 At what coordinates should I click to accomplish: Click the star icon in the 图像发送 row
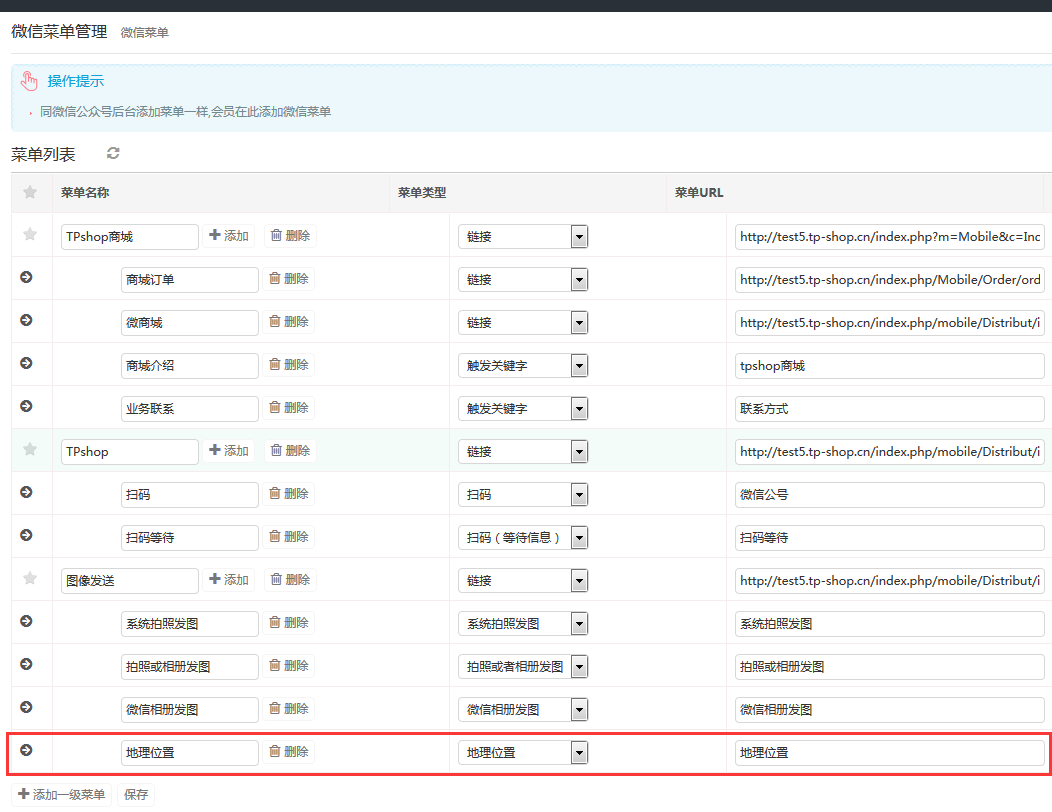click(30, 578)
